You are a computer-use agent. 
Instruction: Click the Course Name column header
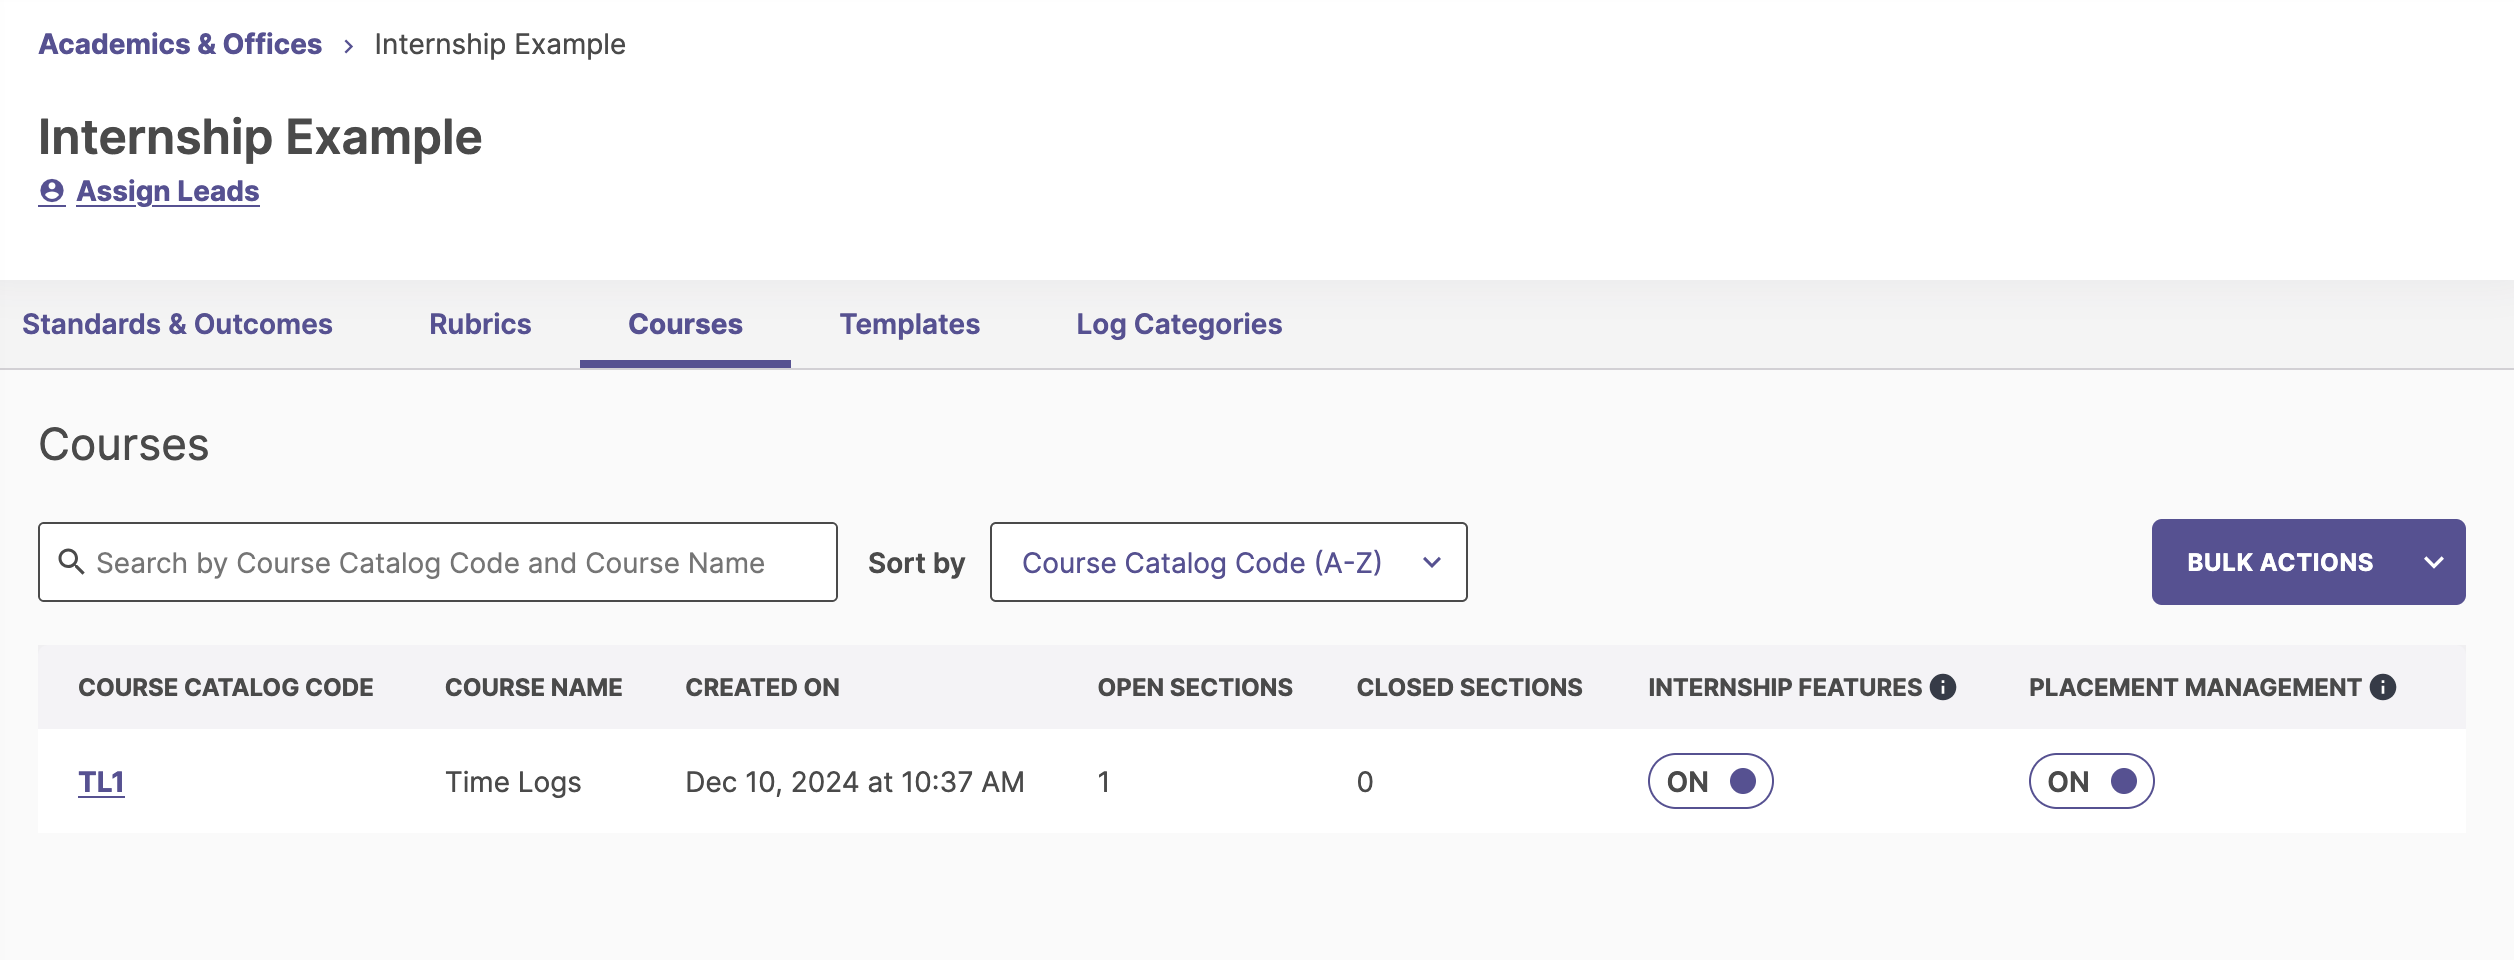click(533, 687)
